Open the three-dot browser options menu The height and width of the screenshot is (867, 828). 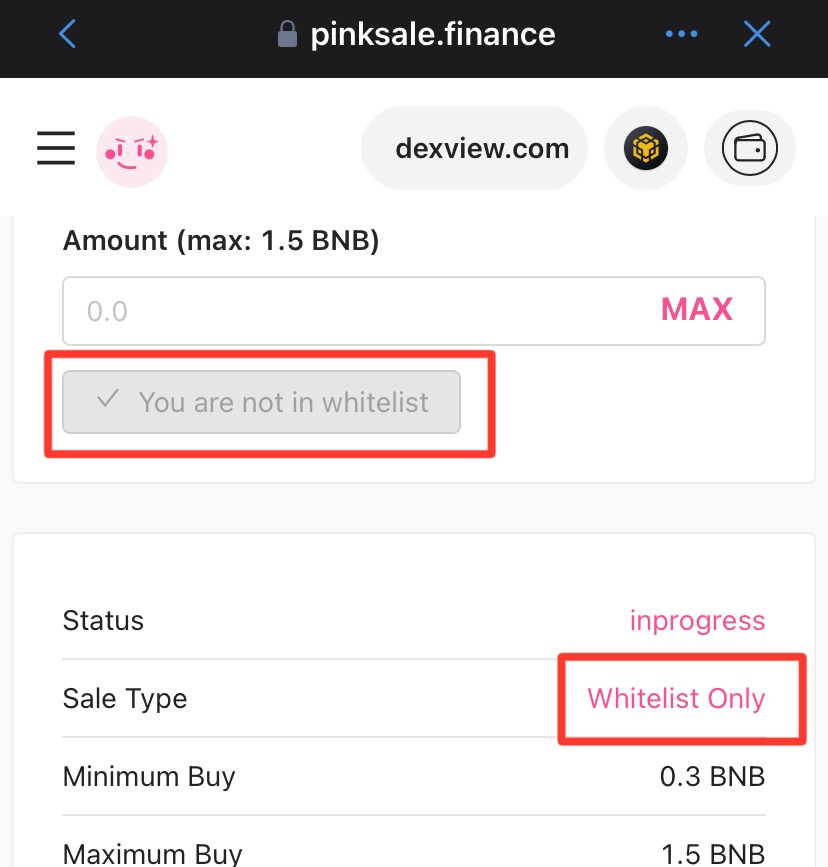pos(681,35)
